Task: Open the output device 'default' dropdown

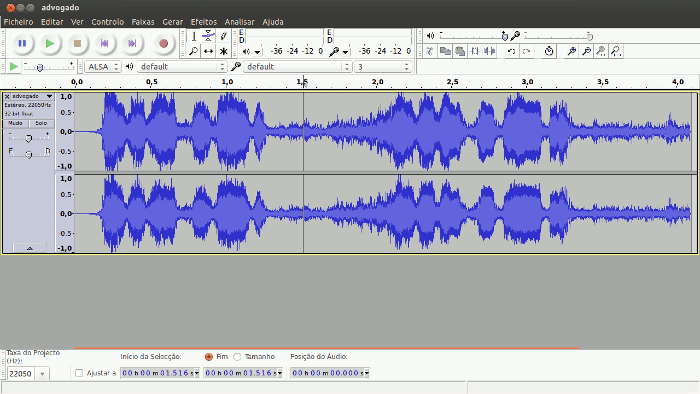Action: click(182, 66)
